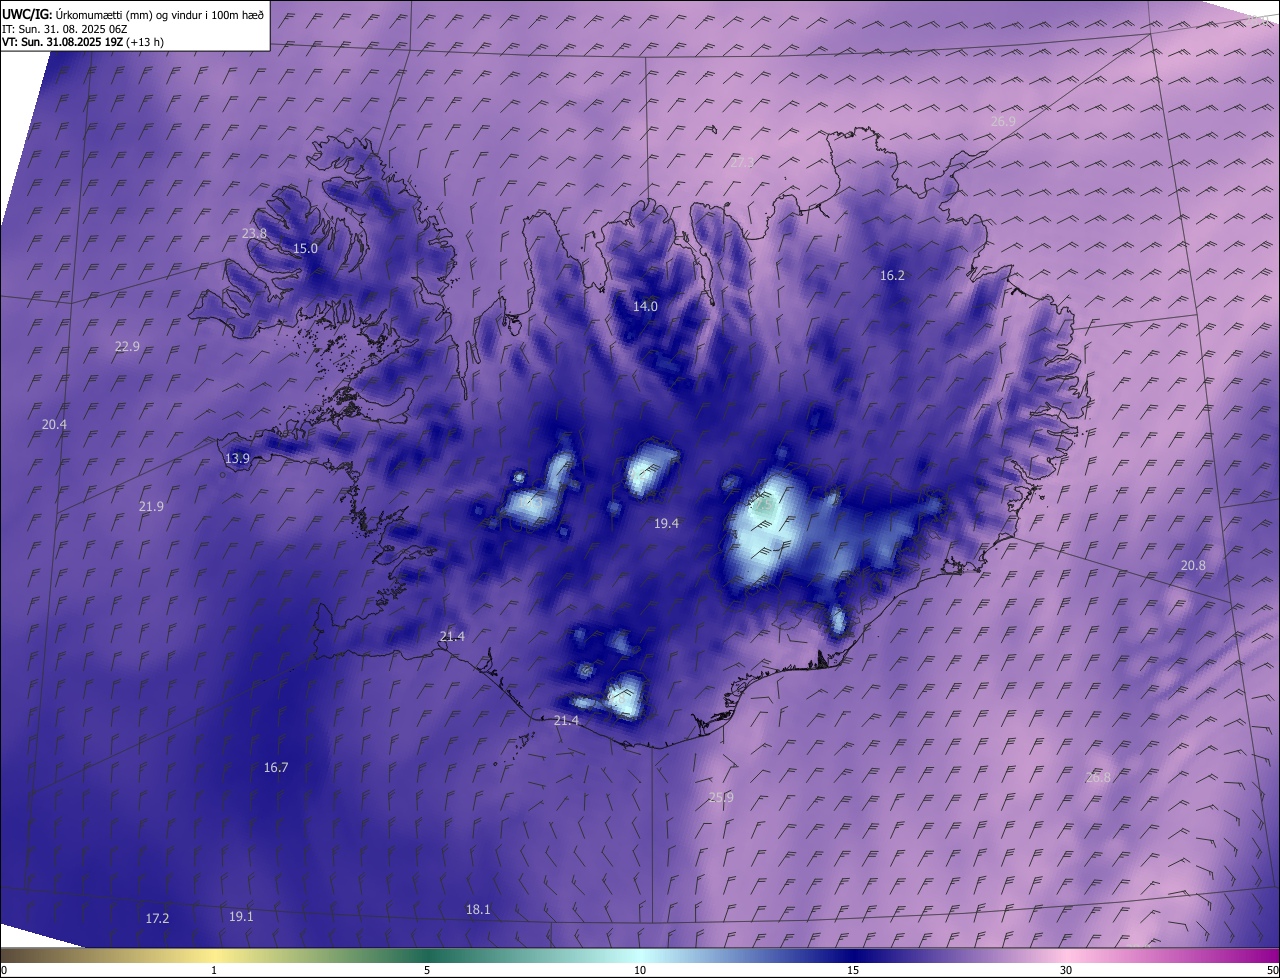Click the 17.2 value label
This screenshot has width=1280, height=978.
[x=157, y=918]
